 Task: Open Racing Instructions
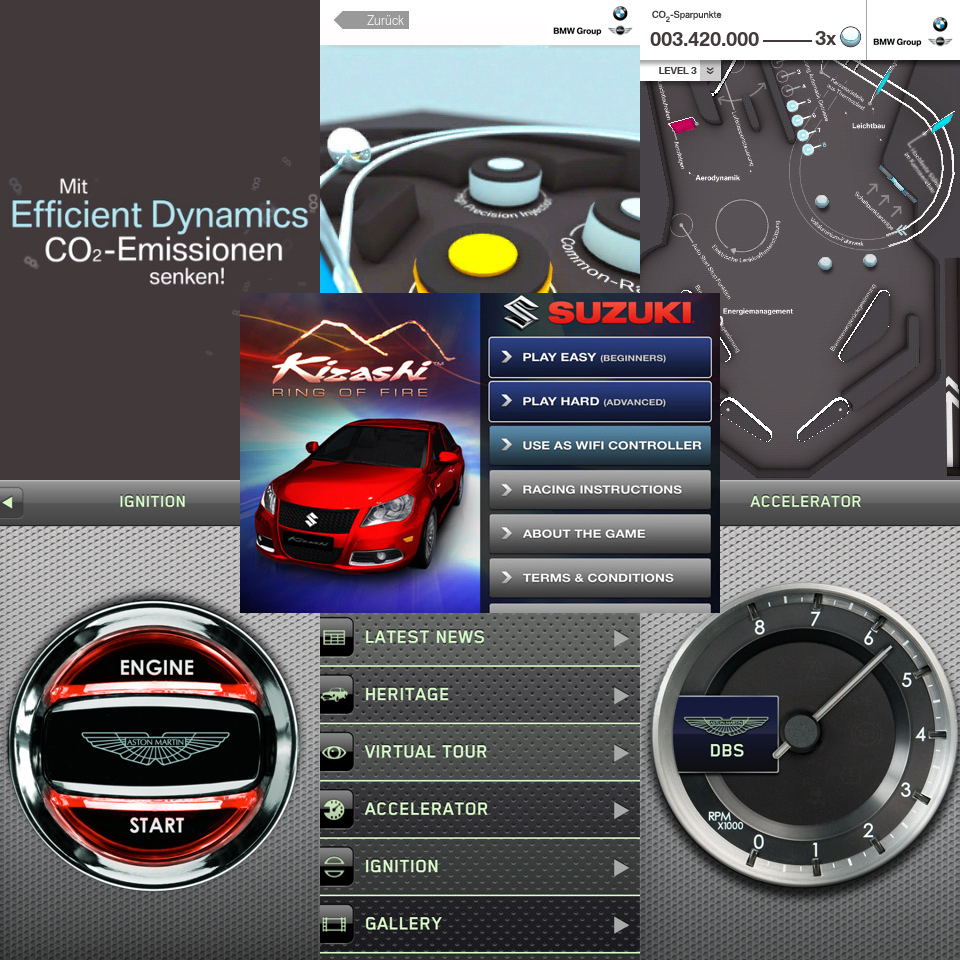point(600,489)
